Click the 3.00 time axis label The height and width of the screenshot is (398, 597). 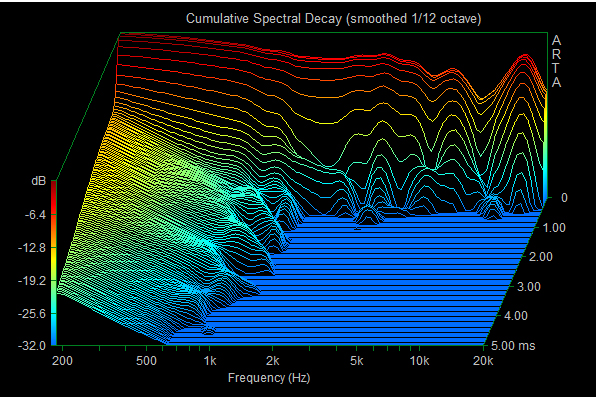click(528, 286)
